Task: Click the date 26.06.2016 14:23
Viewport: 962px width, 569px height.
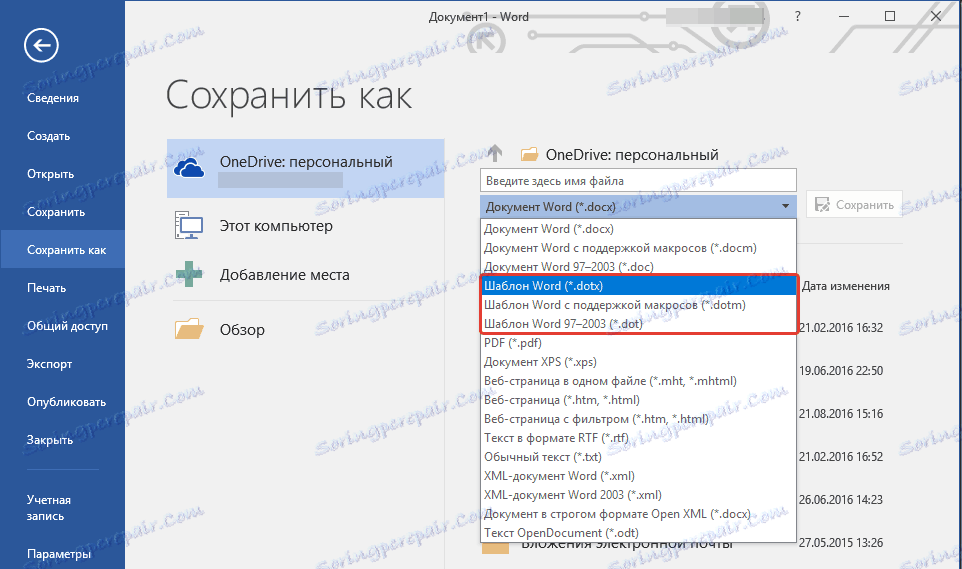Action: tap(841, 500)
